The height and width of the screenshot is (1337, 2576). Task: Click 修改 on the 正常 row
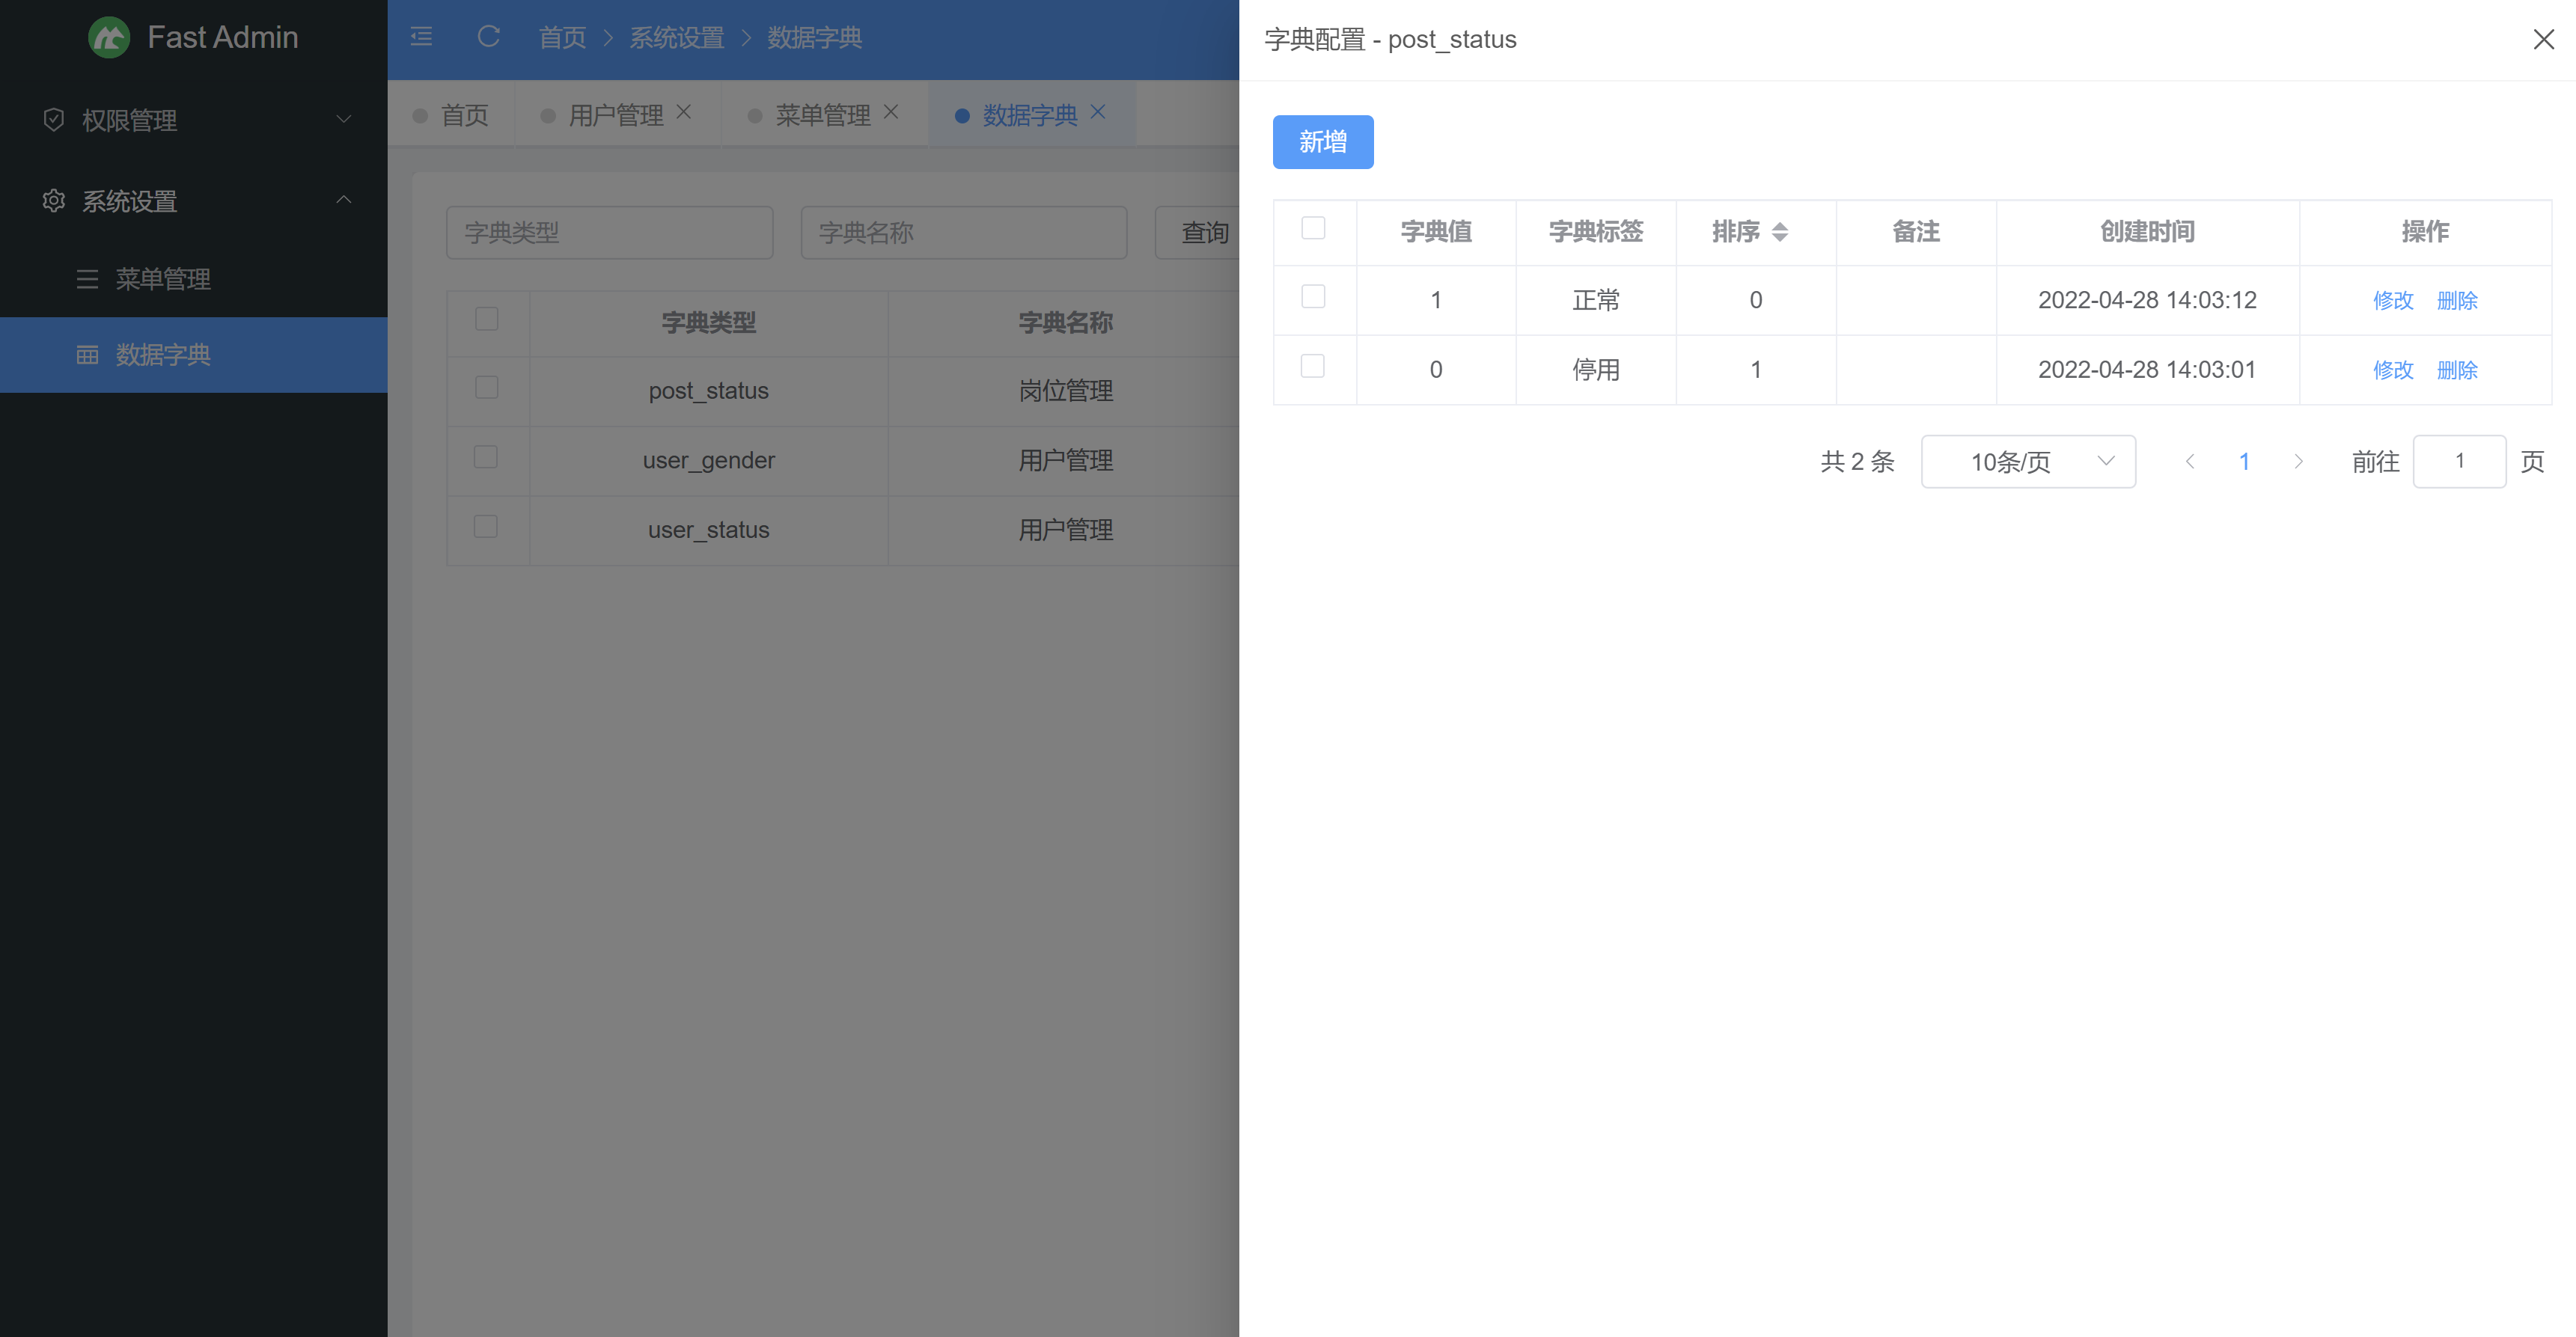coord(2393,300)
